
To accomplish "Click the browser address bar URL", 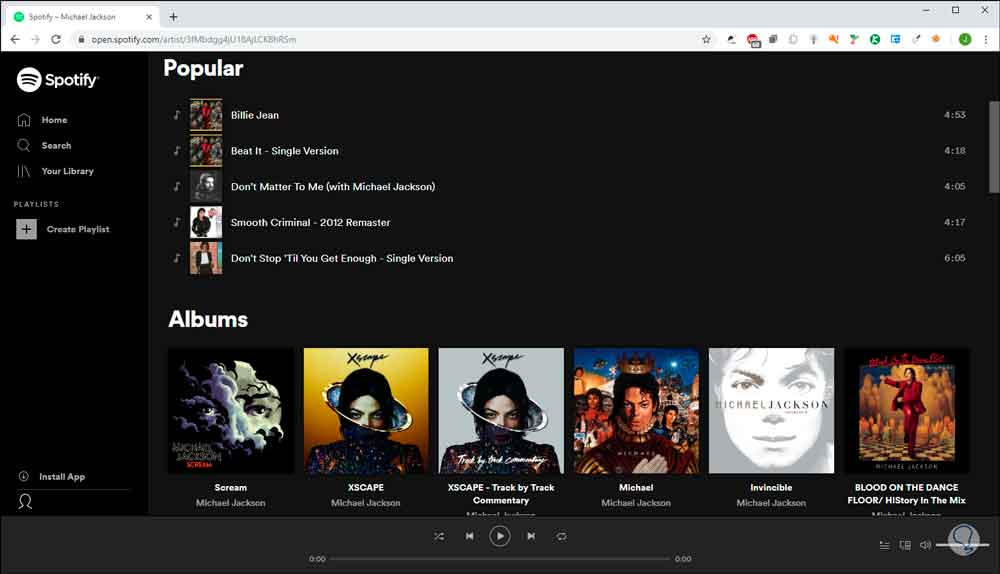I will [x=193, y=40].
